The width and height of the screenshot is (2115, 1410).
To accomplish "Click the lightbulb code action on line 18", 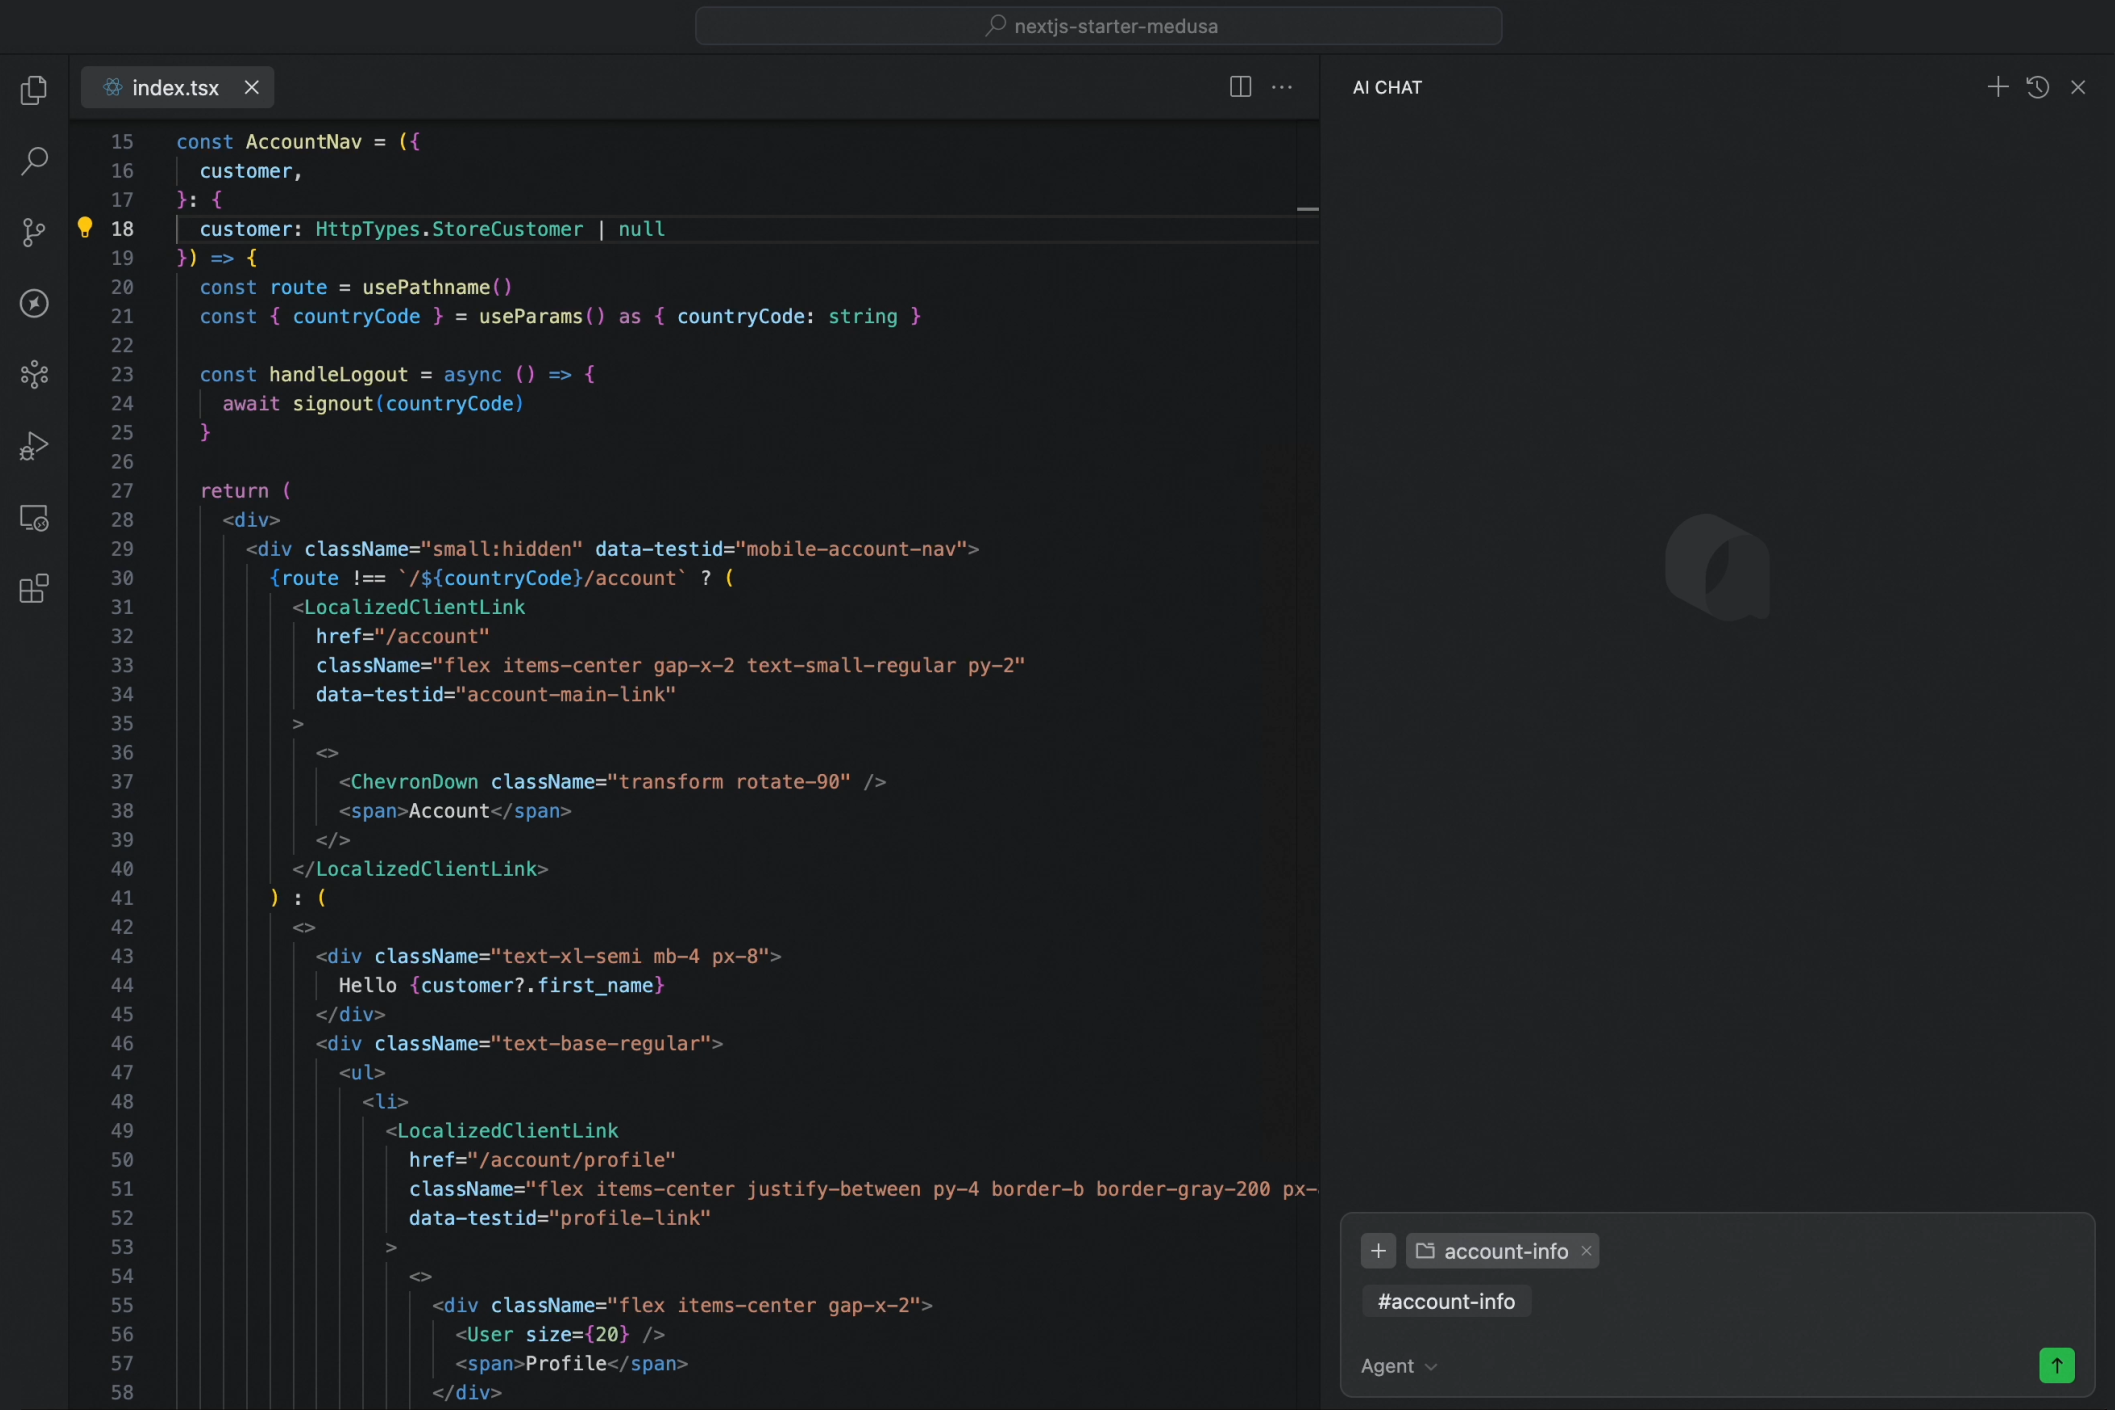I will 85,228.
